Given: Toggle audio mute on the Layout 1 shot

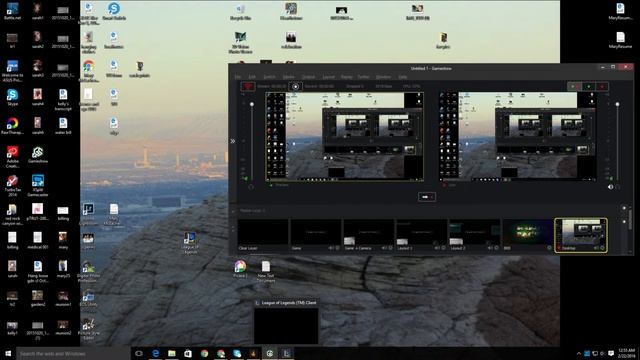Looking at the screenshot, I should [437, 248].
